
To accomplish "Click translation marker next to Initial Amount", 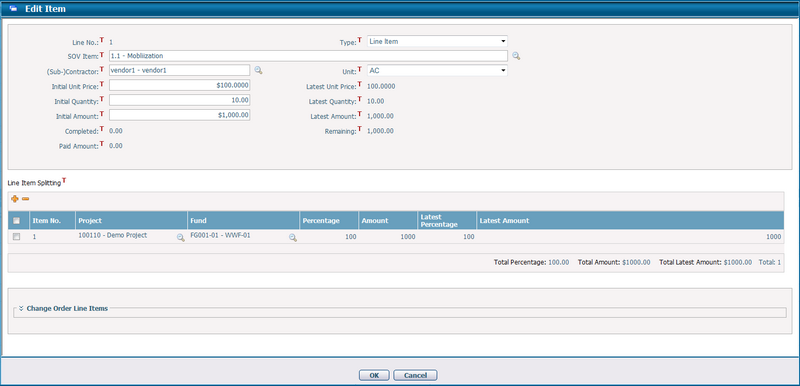I will [x=102, y=113].
